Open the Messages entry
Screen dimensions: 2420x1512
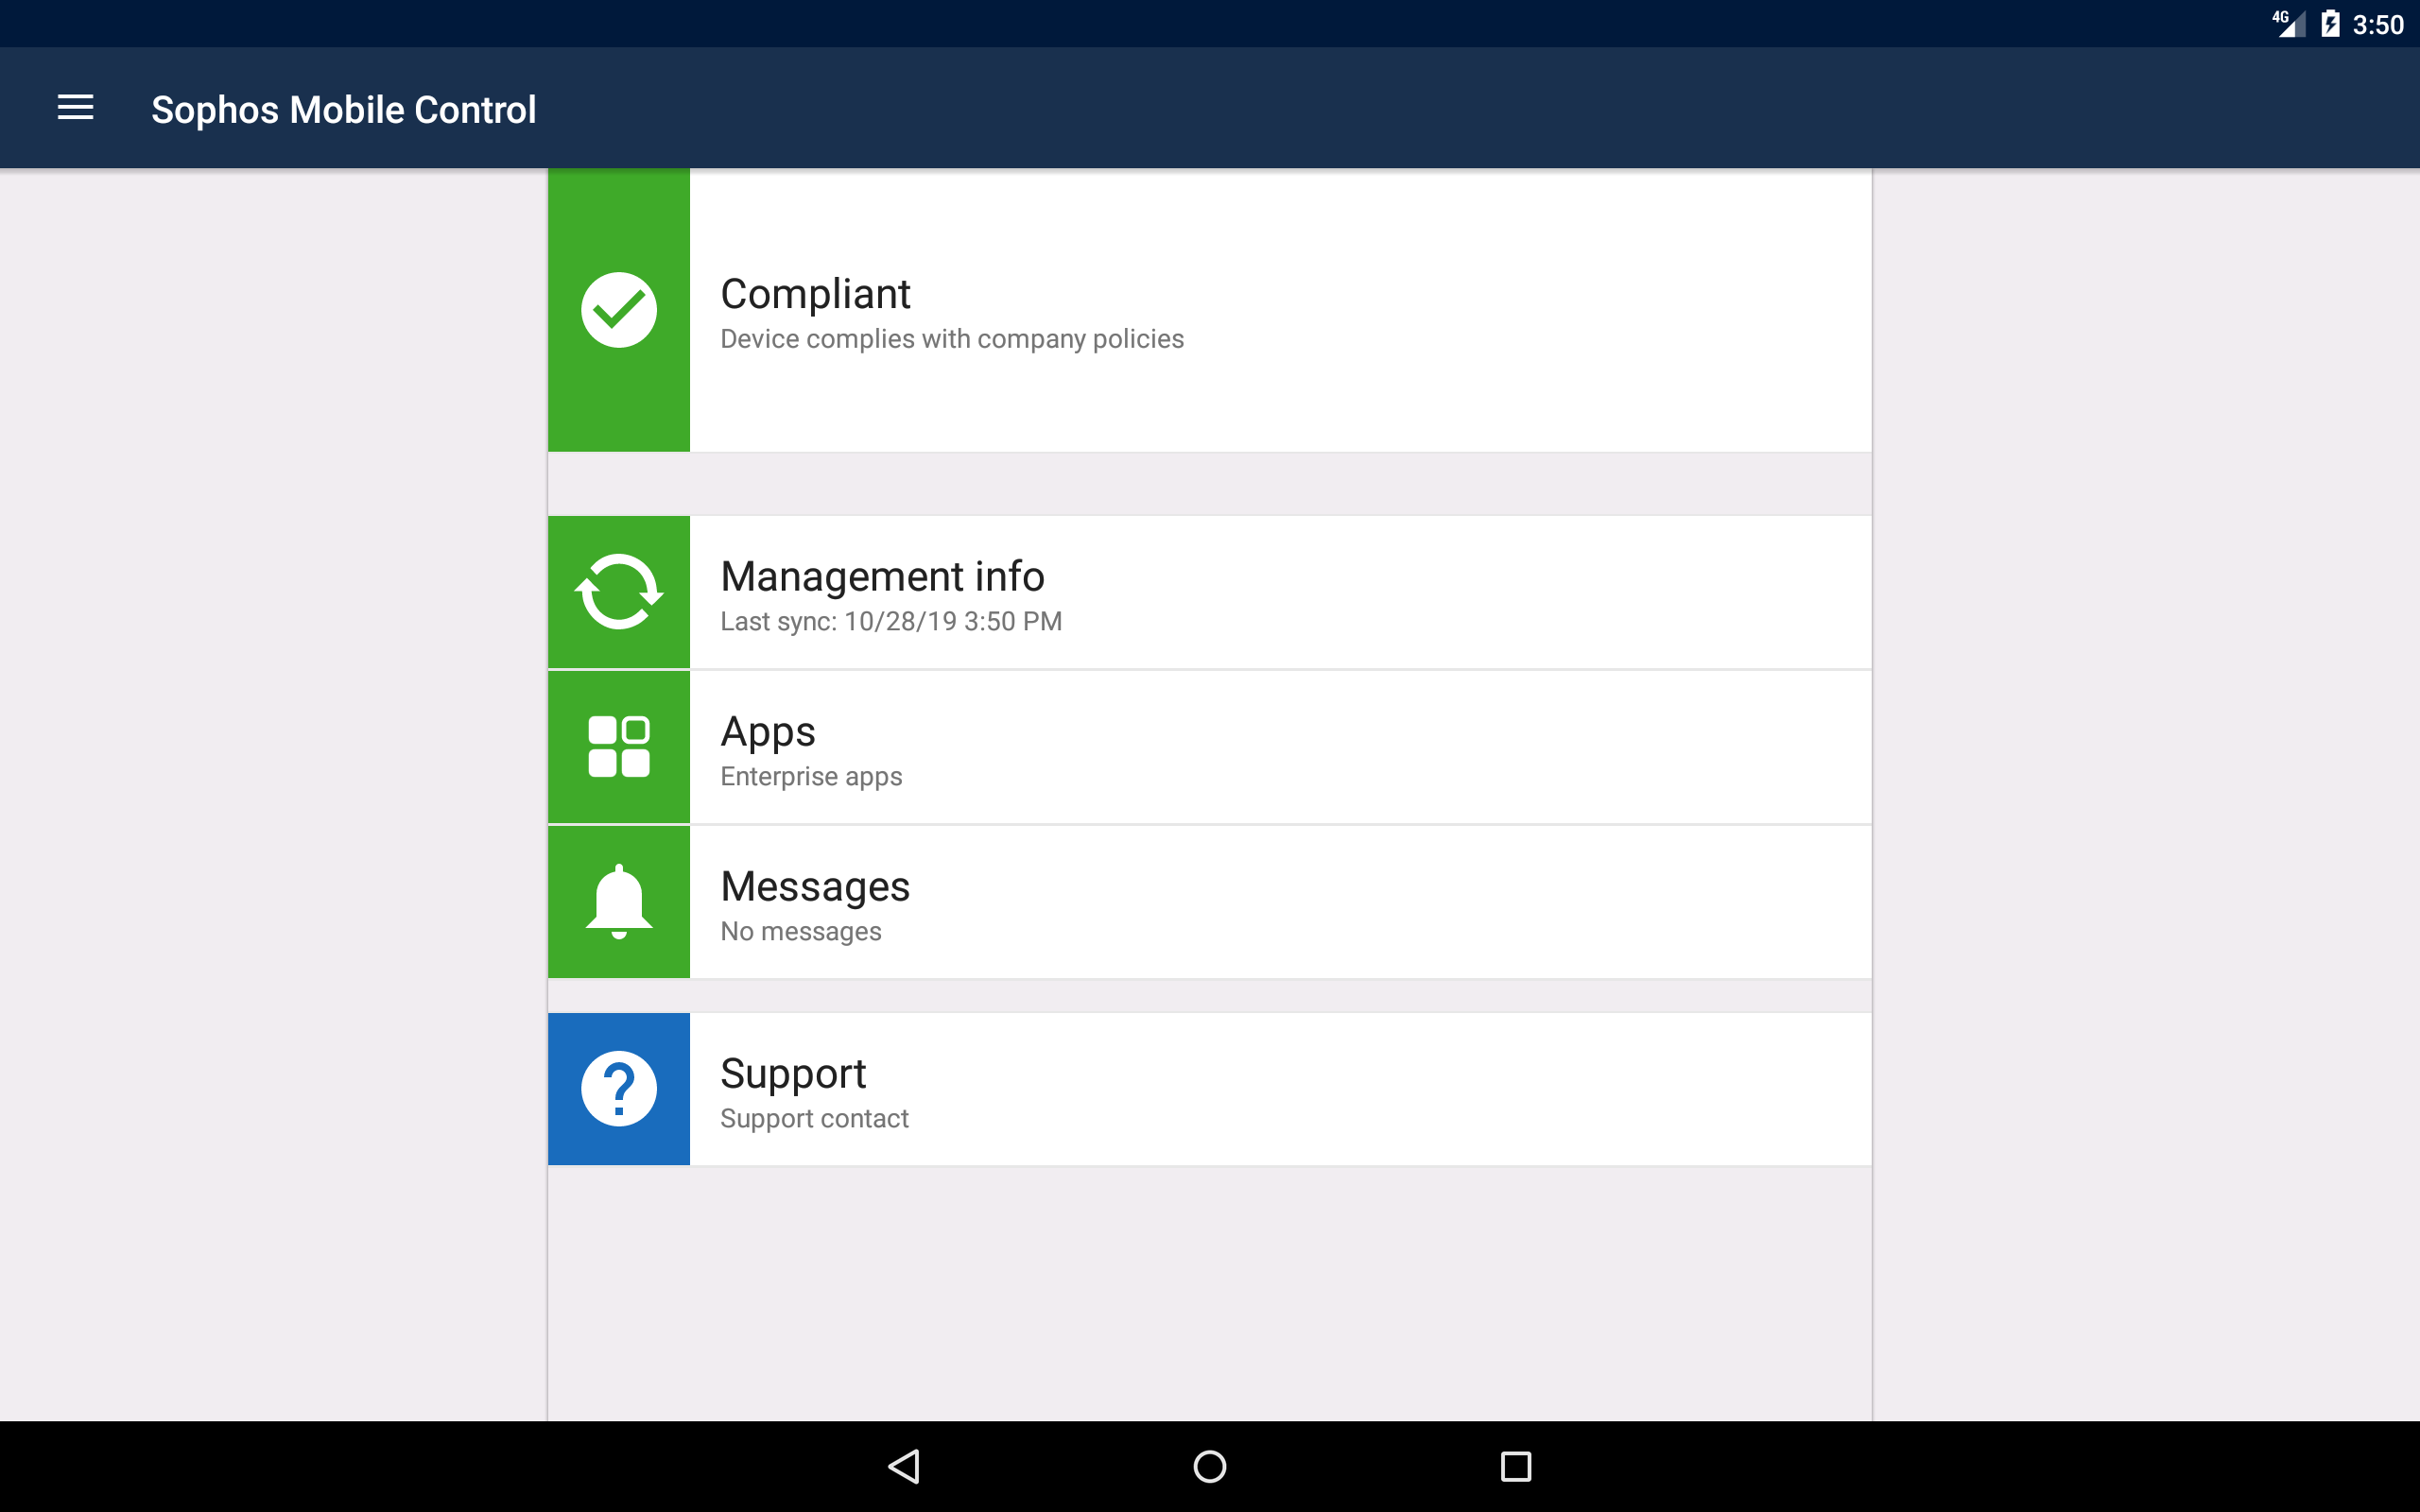tap(1209, 902)
